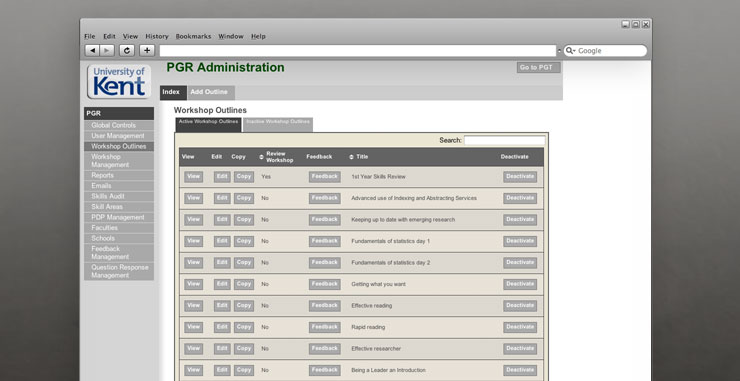740x381 pixels.
Task: Deactivate Fundamentals of statistics day 1
Action: coord(520,241)
